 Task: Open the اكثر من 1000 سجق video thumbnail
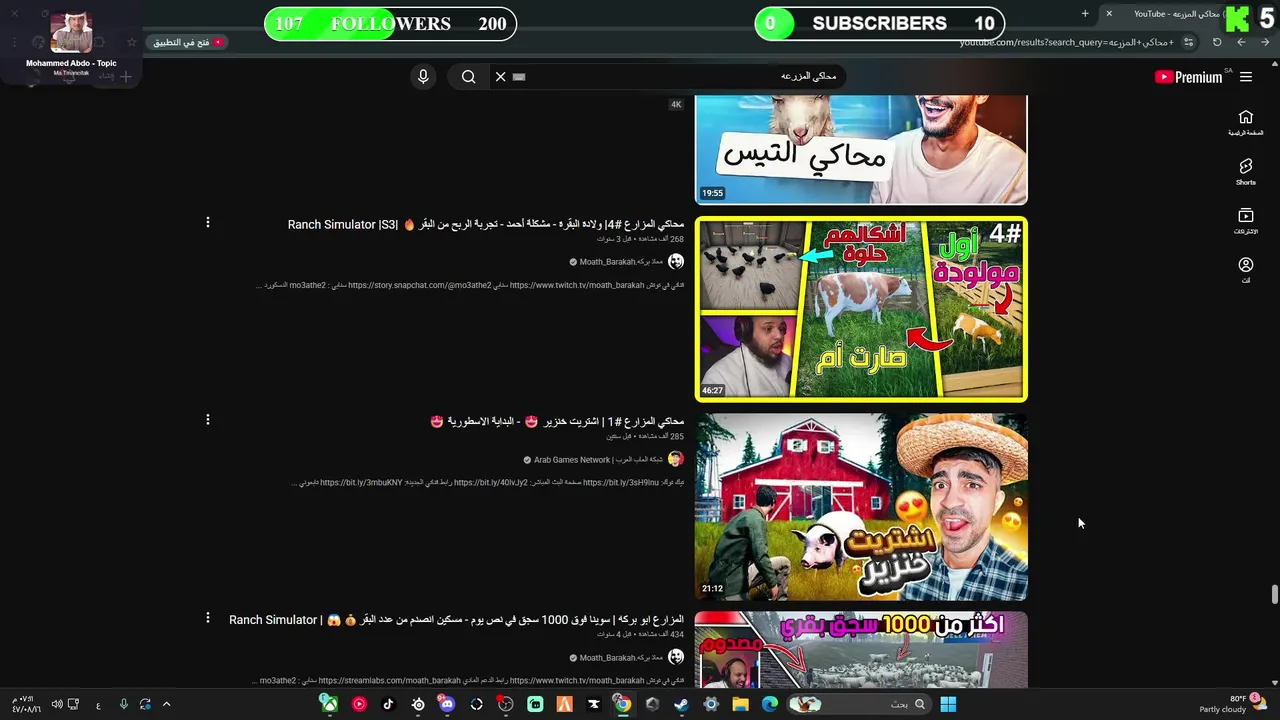(861, 650)
